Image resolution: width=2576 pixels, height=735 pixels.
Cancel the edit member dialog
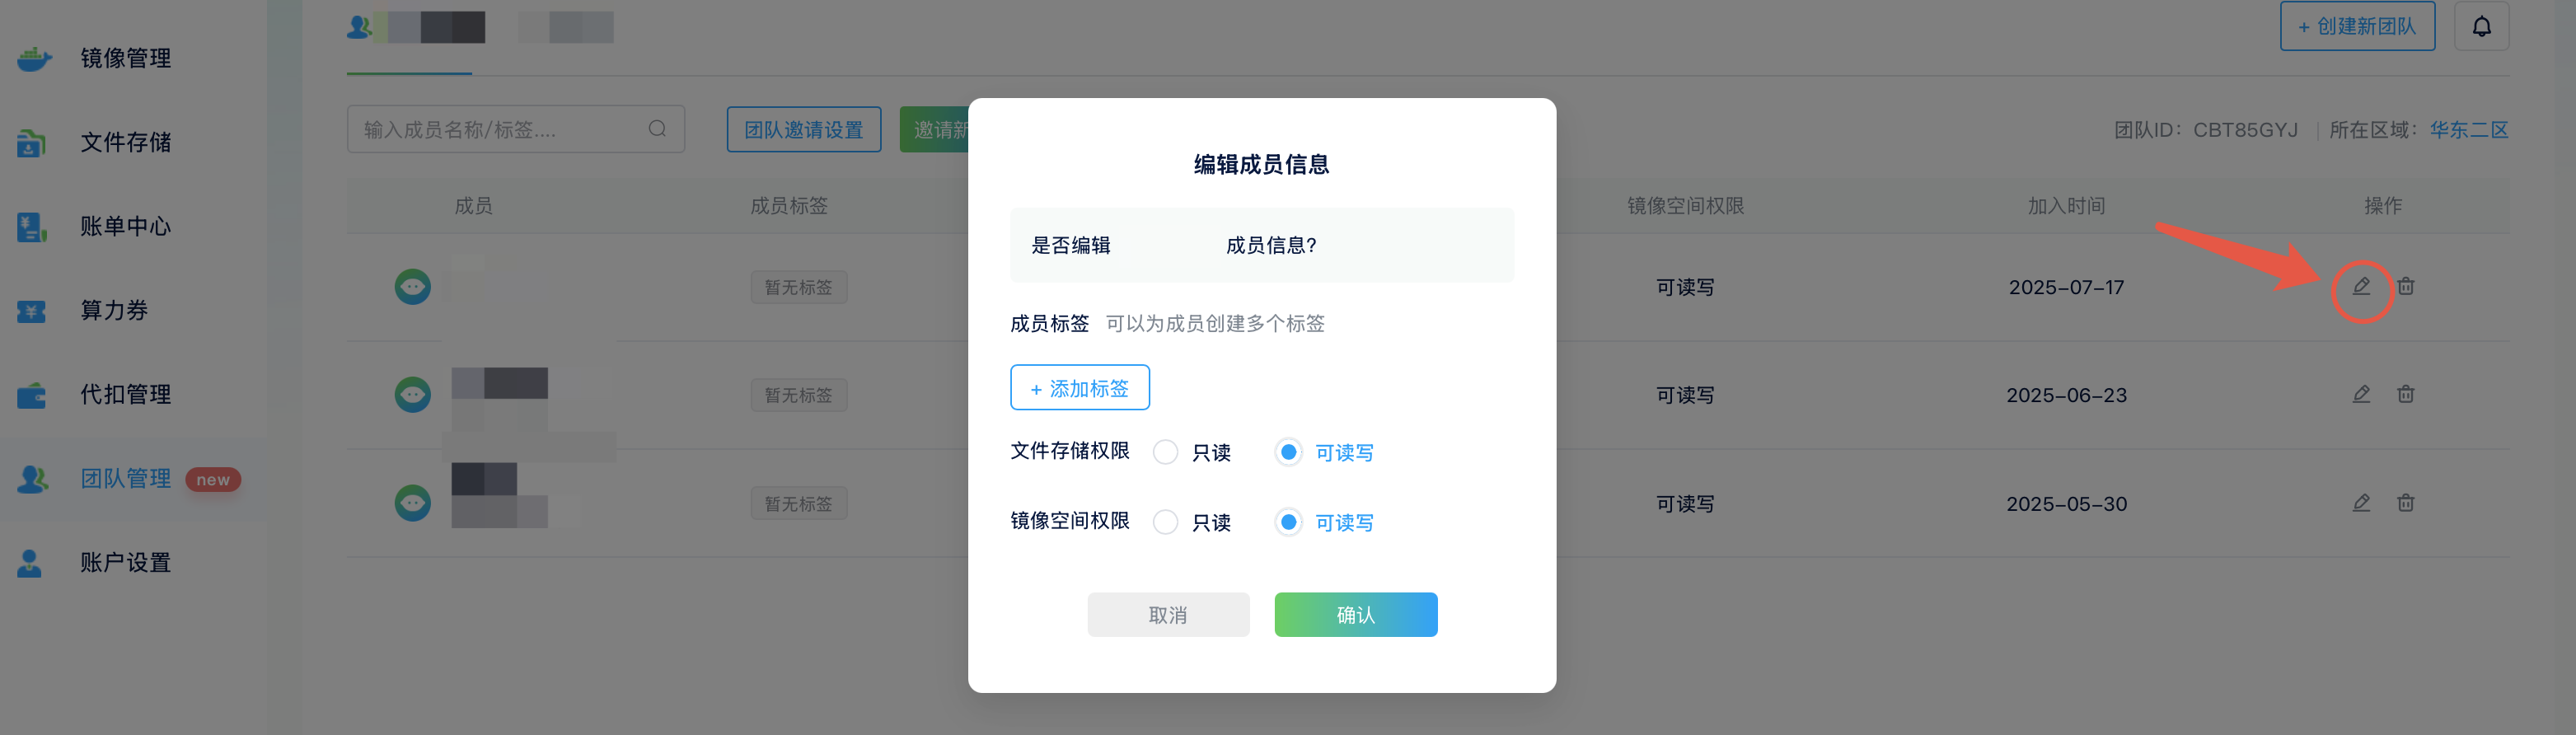[x=1168, y=615]
